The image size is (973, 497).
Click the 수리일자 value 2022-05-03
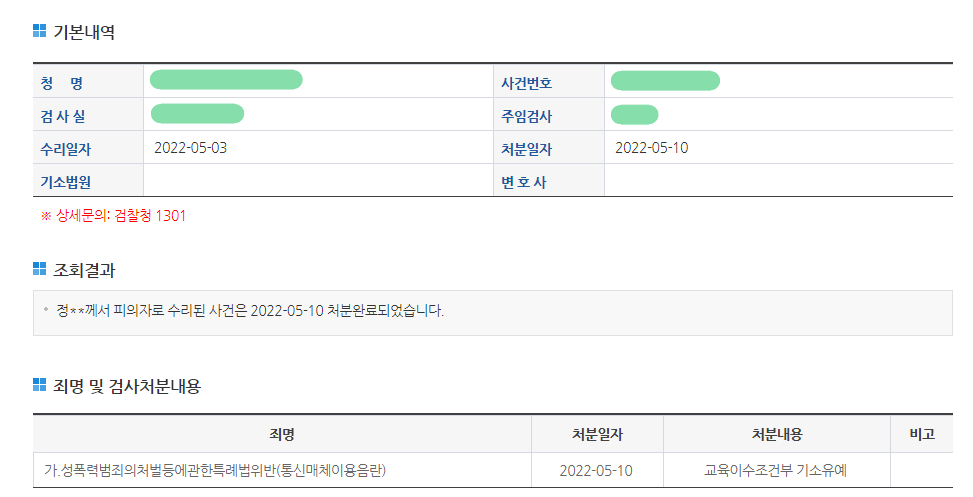click(191, 148)
